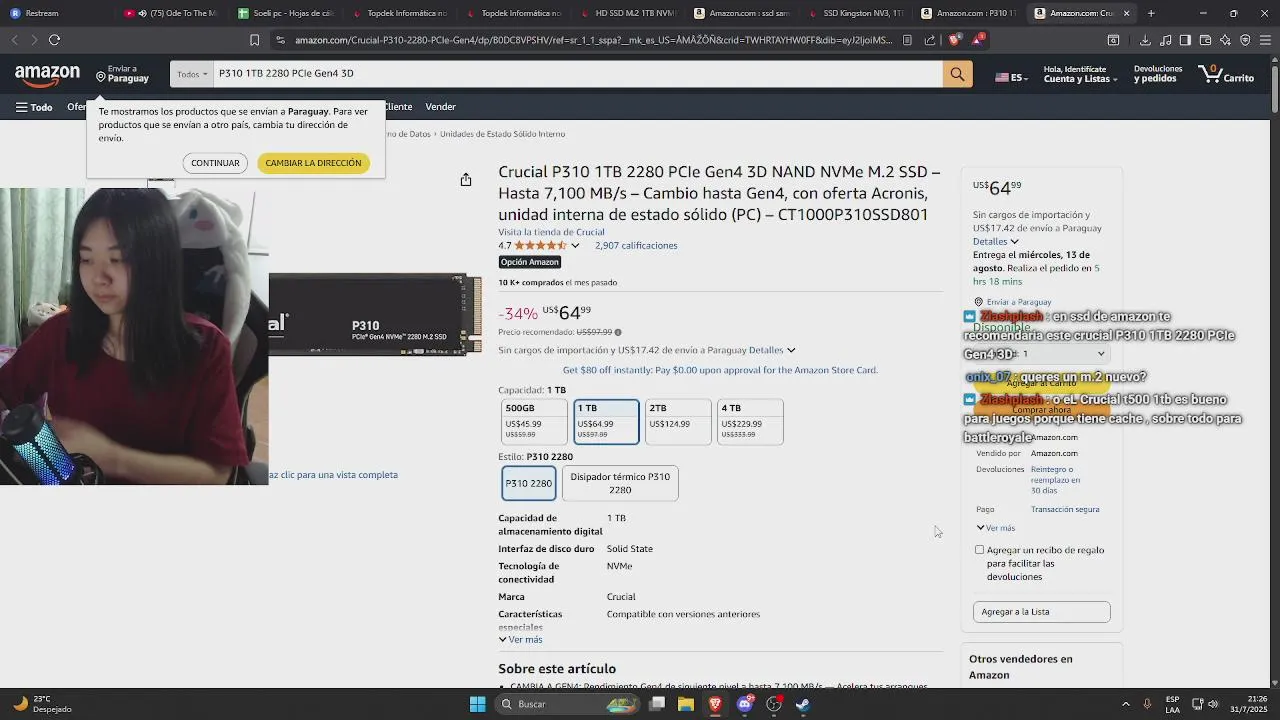Open the quantity dropdown in buy box

[1041, 354]
